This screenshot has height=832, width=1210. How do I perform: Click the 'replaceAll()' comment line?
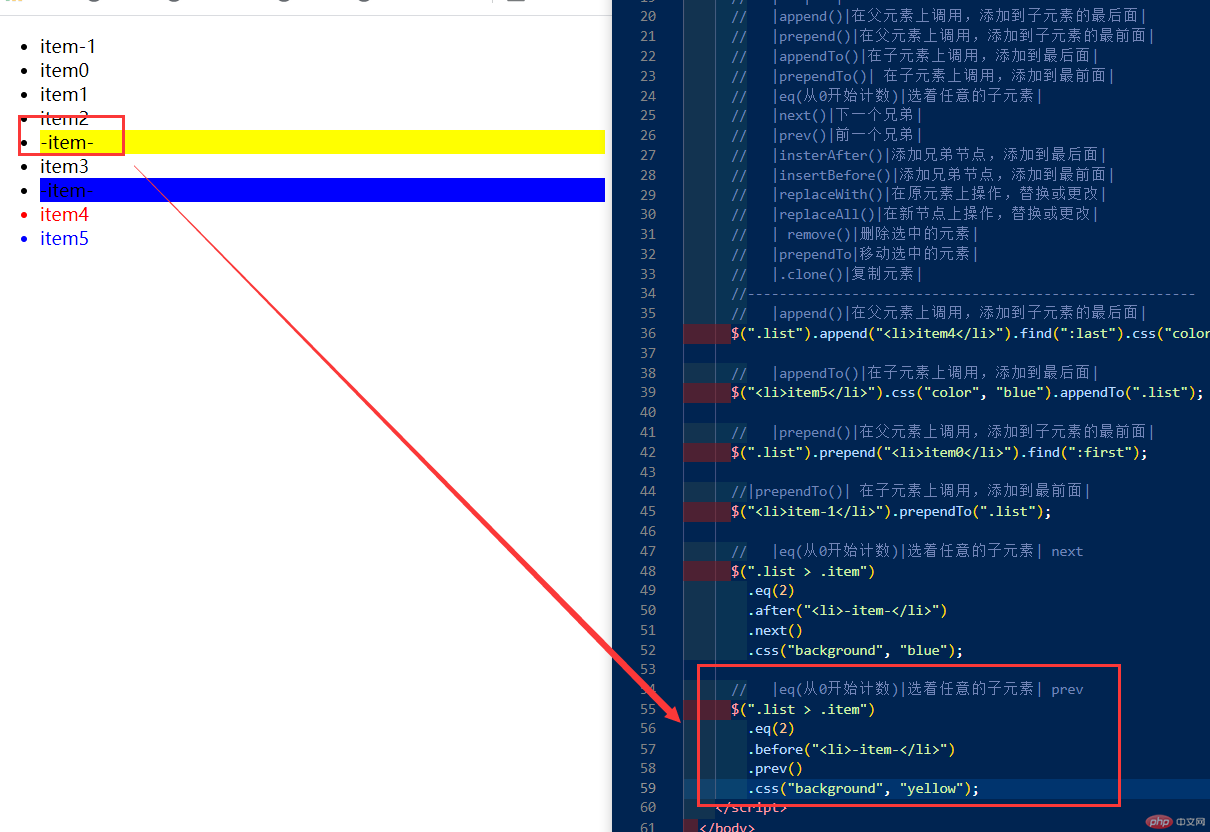point(915,214)
